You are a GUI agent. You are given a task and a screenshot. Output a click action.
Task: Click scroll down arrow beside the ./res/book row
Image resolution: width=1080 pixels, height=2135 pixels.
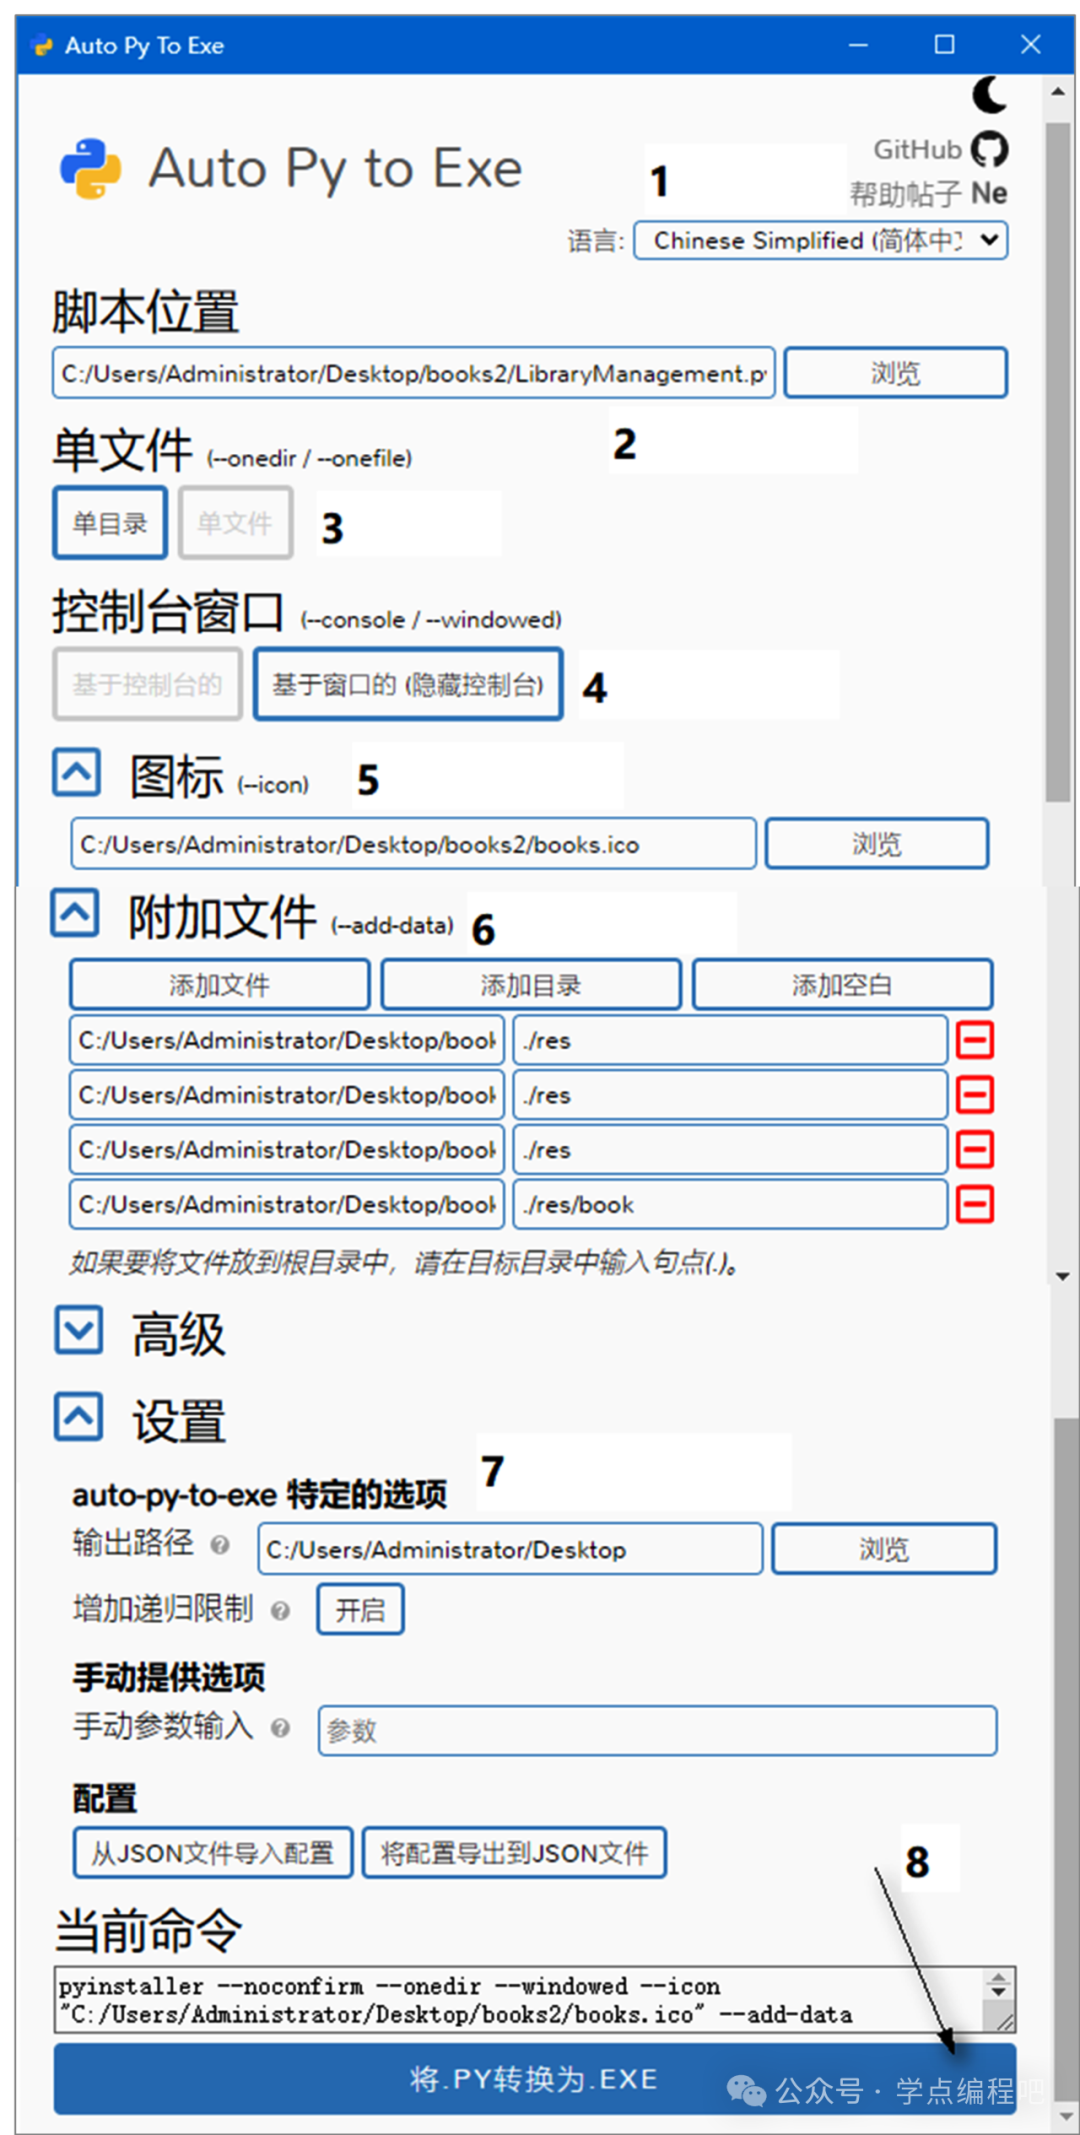[x=1062, y=1277]
